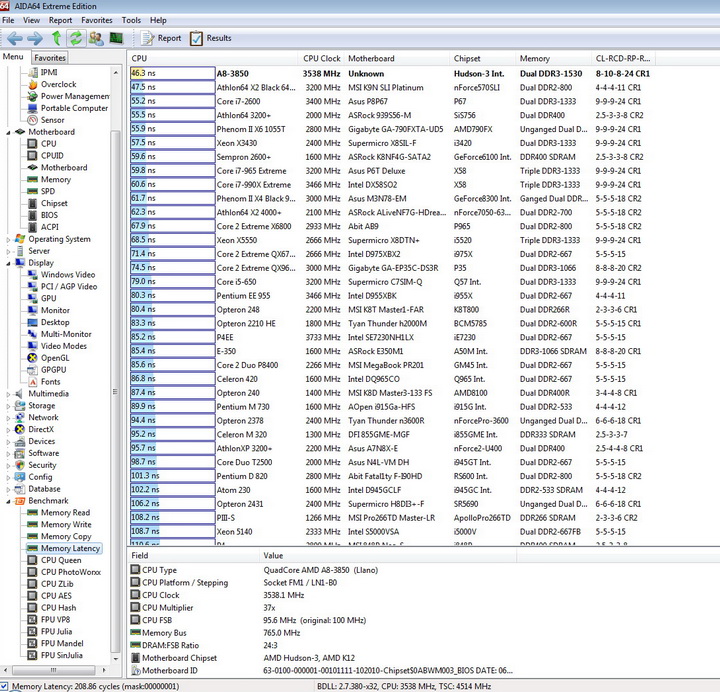Select the FPU Julia benchmark icon
Viewport: 720px width, 692px height.
(x=33, y=632)
